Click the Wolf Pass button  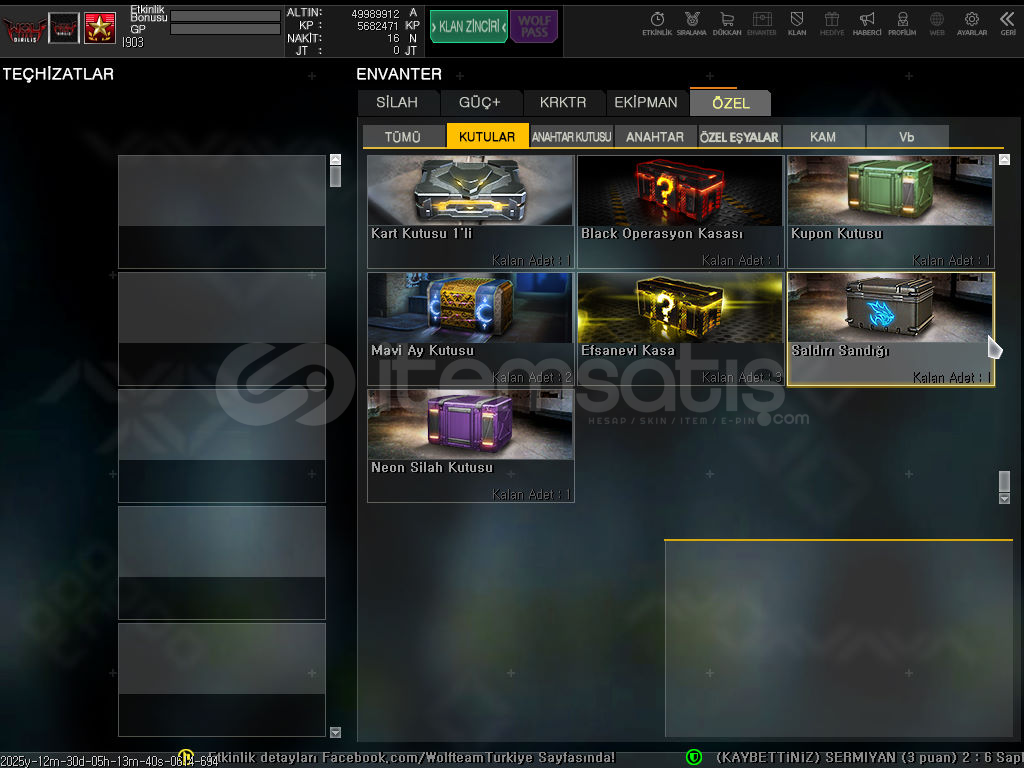click(x=533, y=27)
